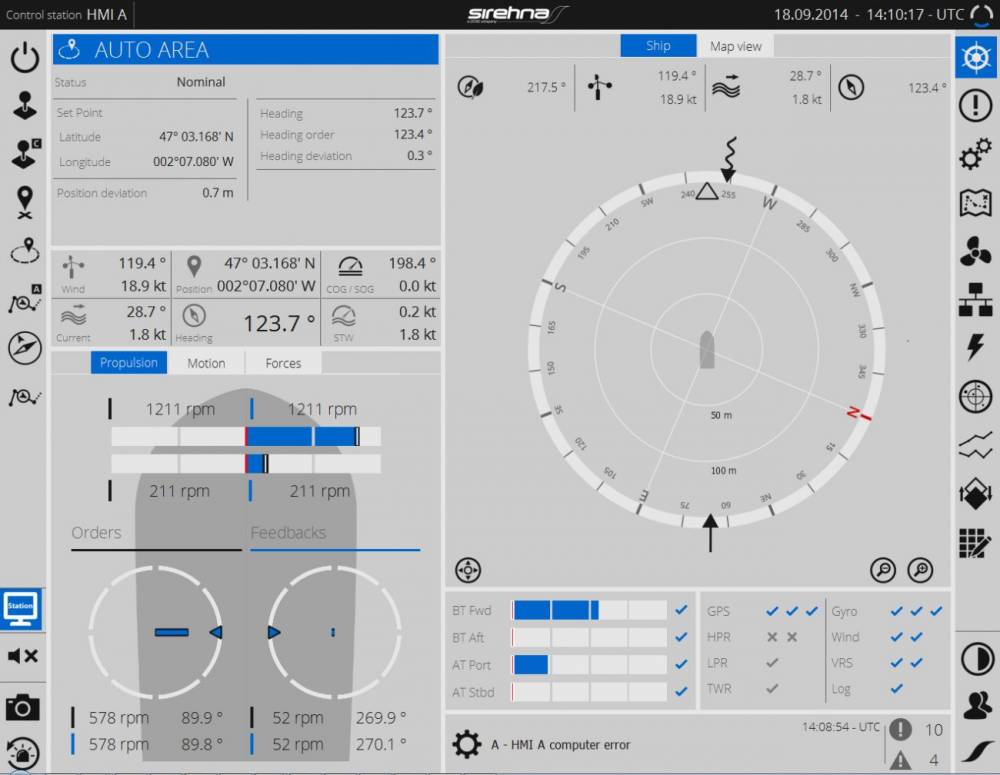Switch to the Map view tab
This screenshot has width=1000, height=775.
tap(735, 47)
